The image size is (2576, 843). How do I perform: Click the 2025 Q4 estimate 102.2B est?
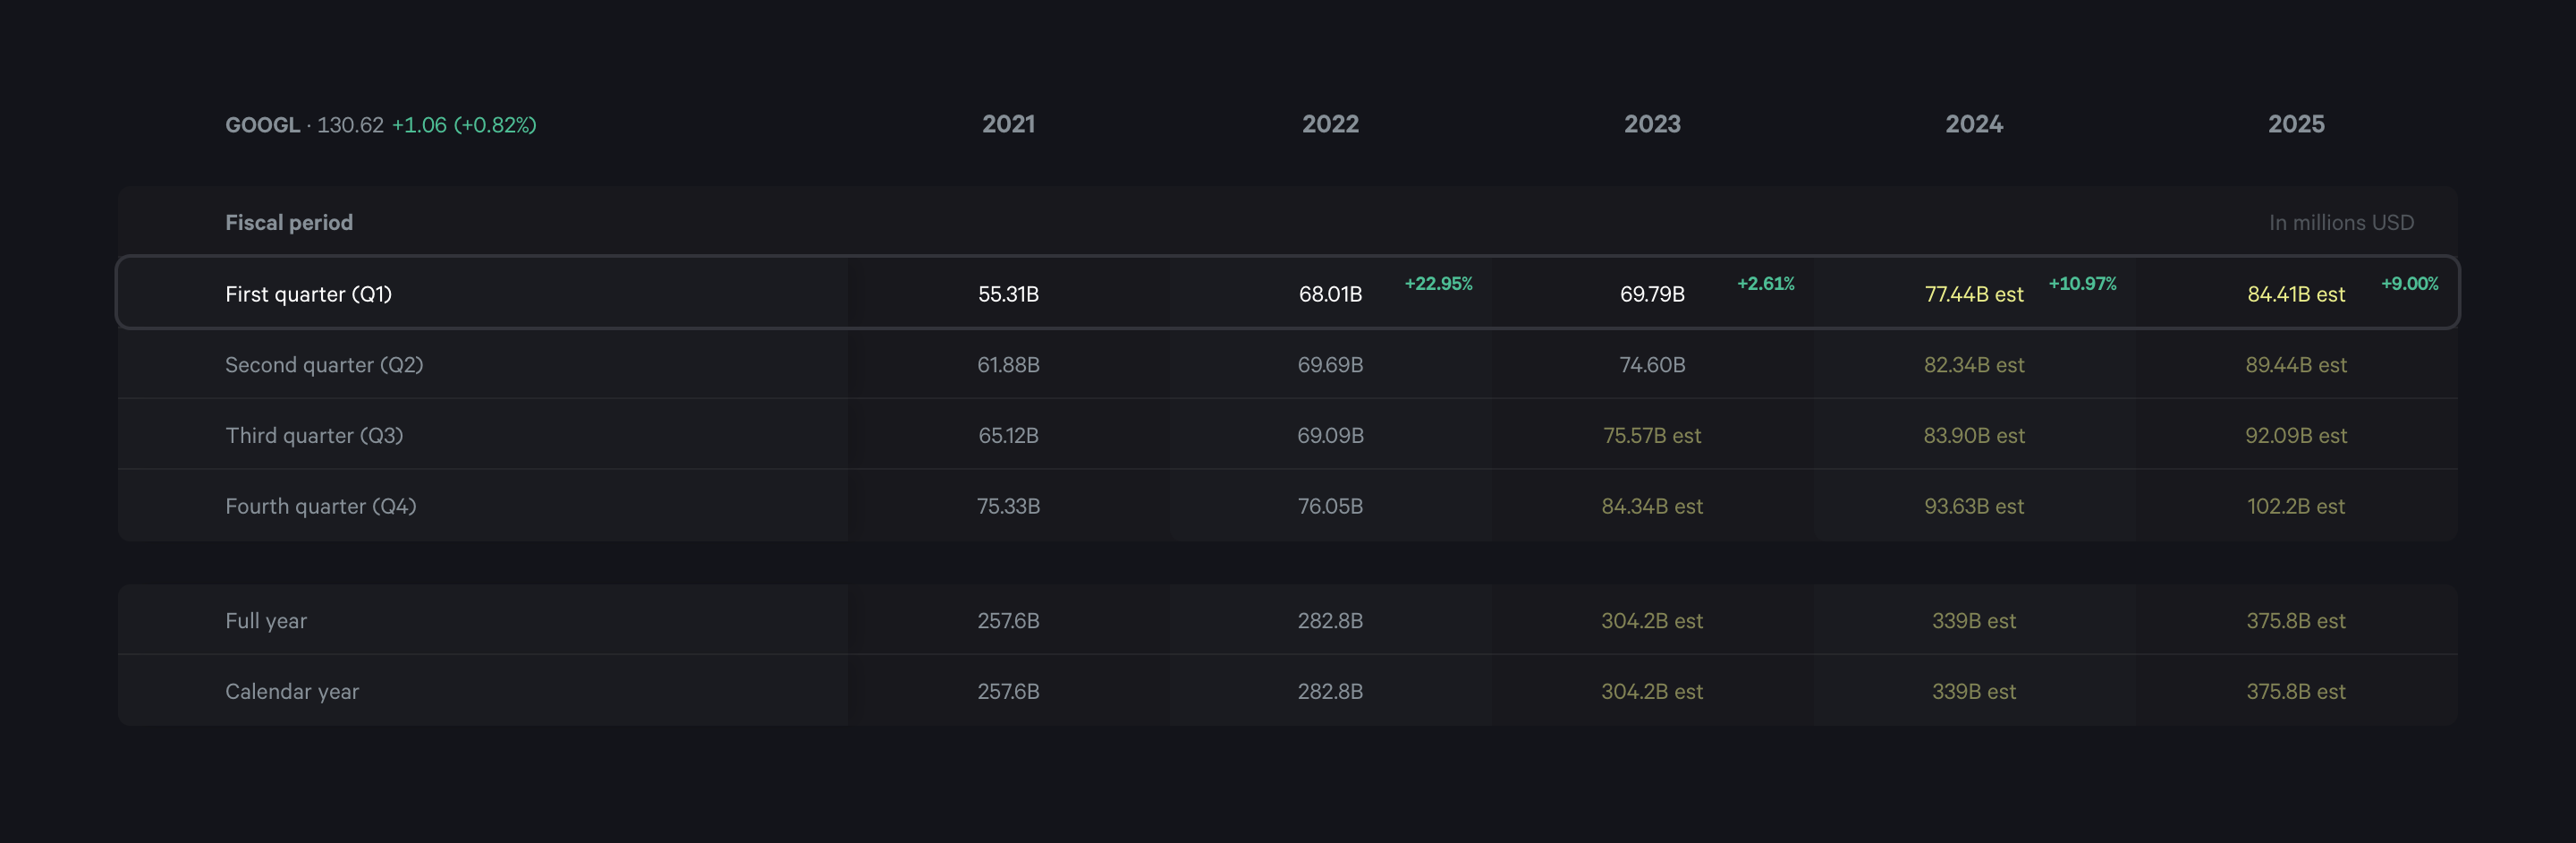(2296, 506)
